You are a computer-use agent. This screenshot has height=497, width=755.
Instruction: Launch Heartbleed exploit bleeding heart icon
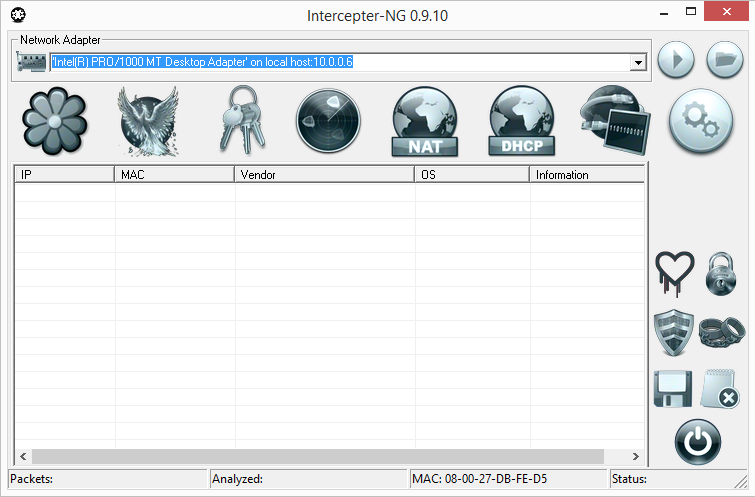[x=675, y=274]
